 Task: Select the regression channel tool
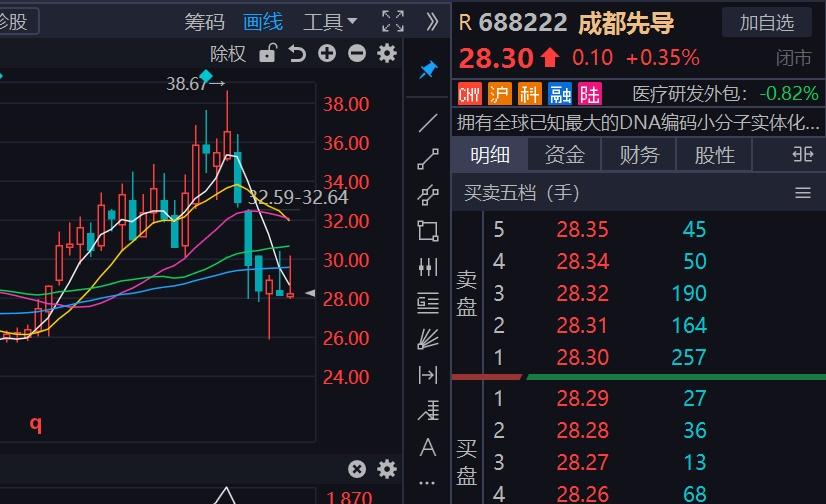(x=428, y=410)
